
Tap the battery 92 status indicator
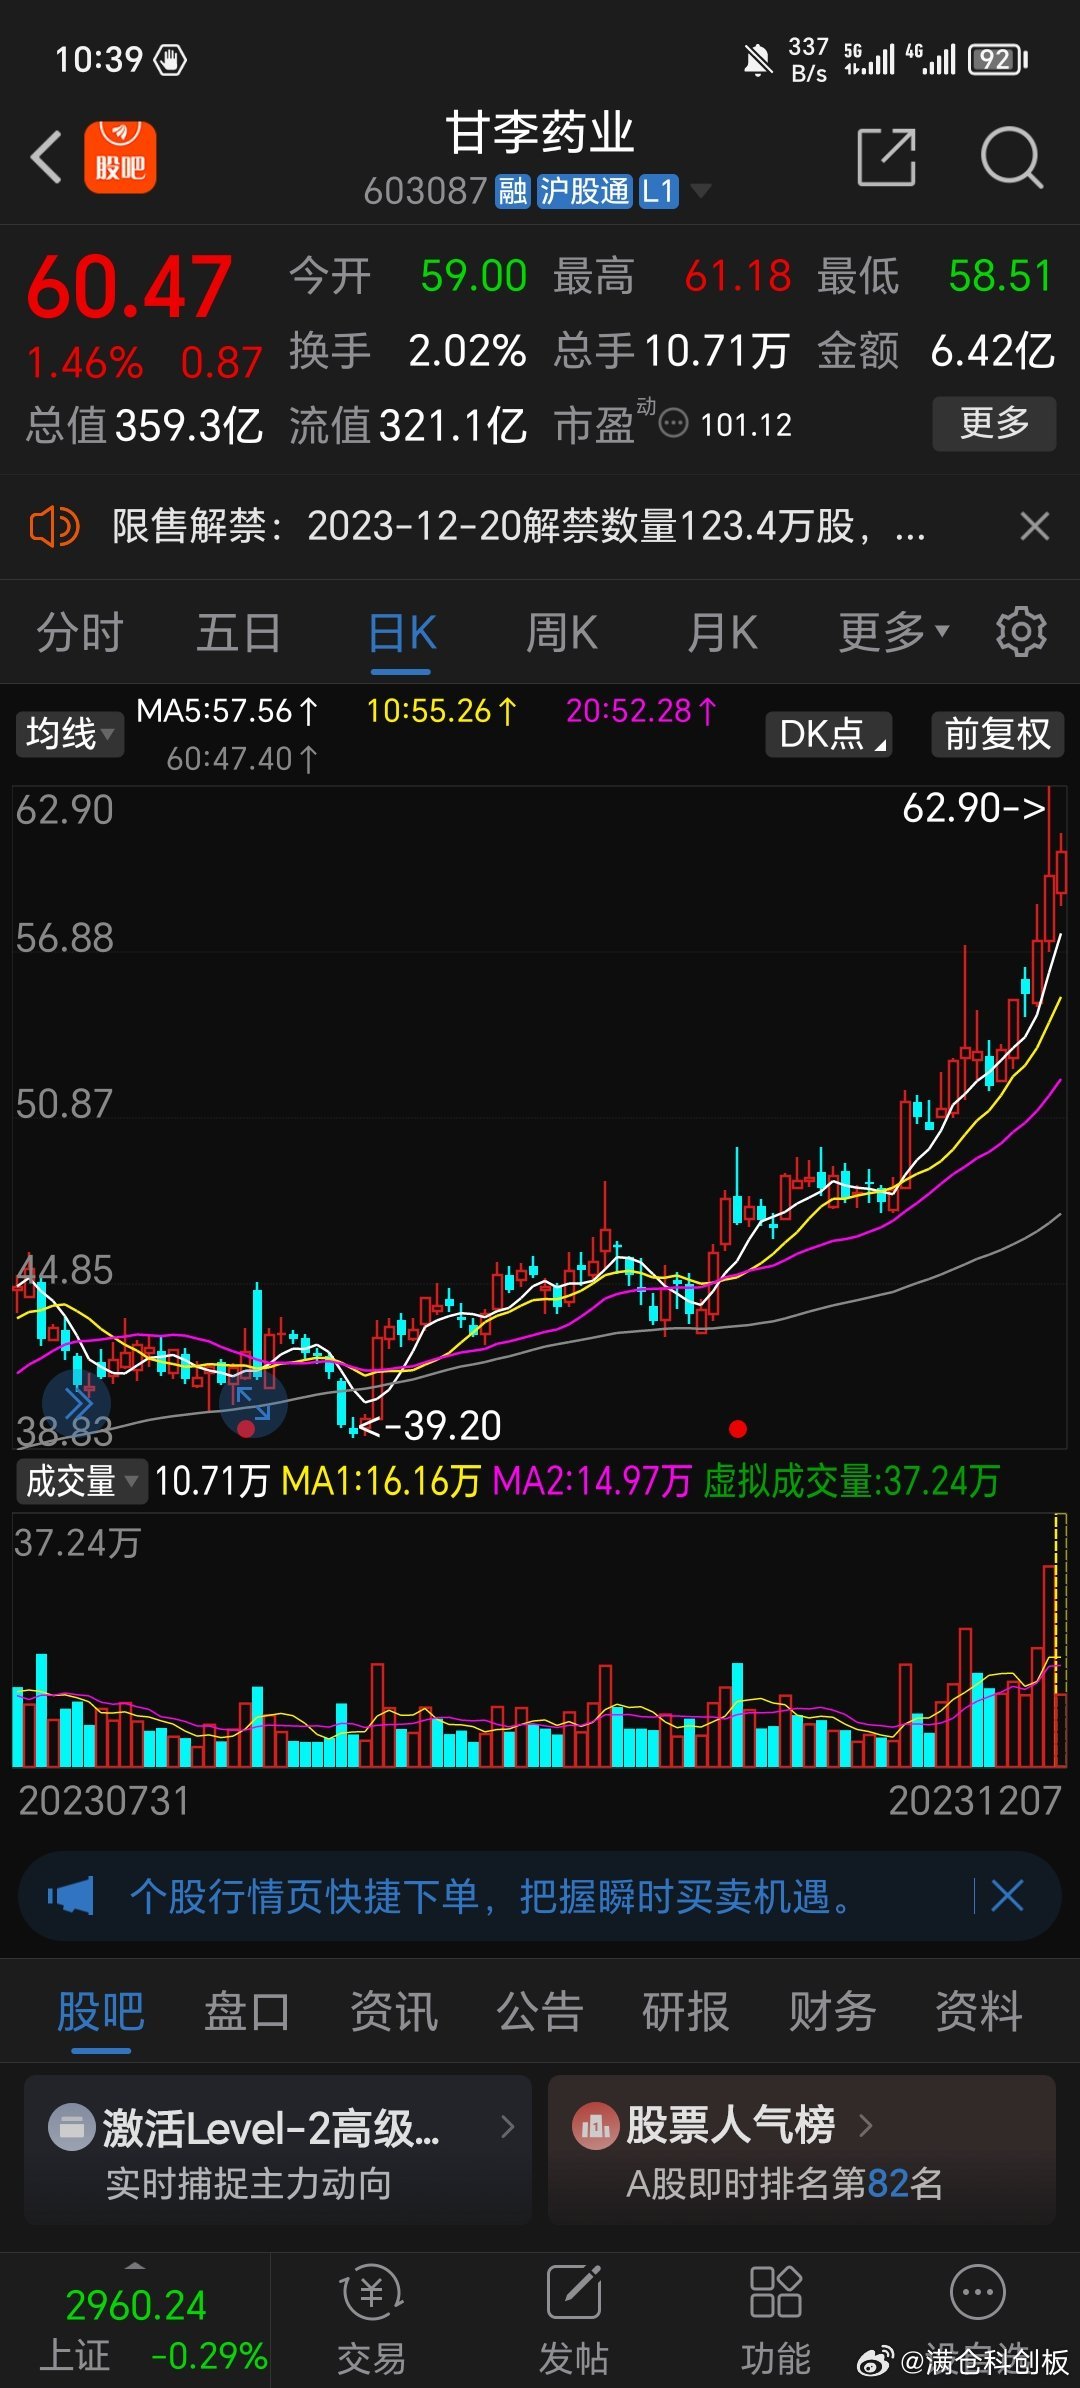(997, 60)
